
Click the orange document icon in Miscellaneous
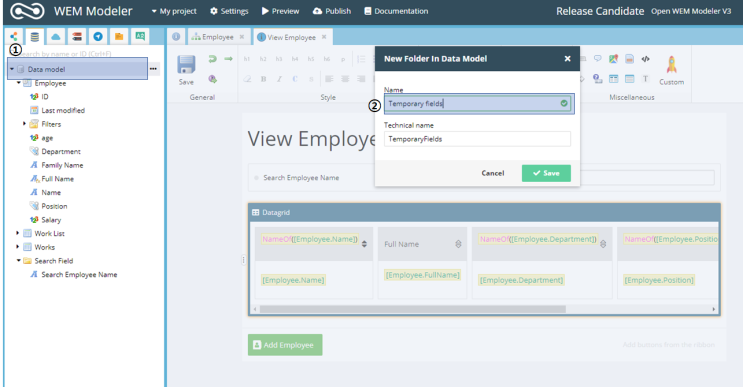(629, 59)
